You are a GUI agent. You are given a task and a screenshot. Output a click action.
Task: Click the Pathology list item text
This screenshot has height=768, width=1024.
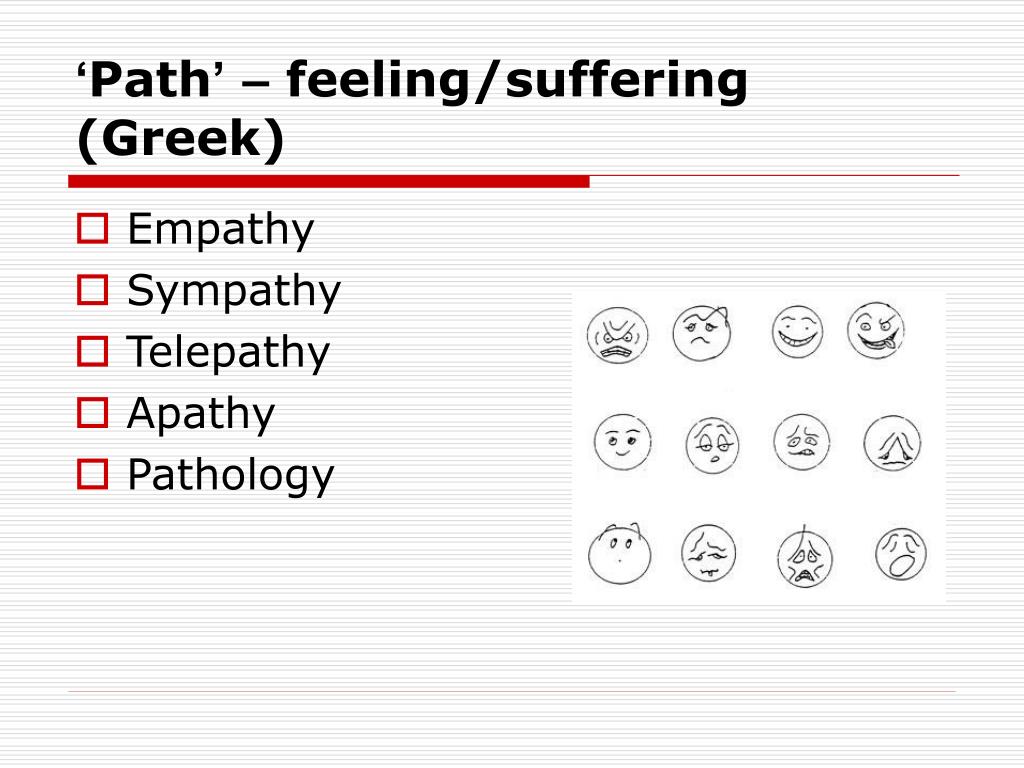click(231, 475)
